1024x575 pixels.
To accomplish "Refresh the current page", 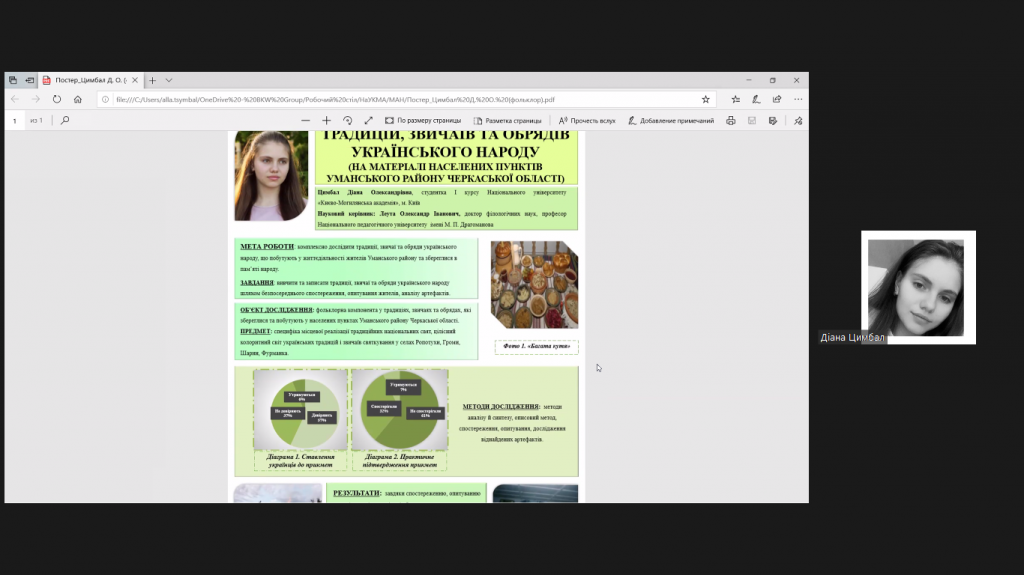I will pyautogui.click(x=57, y=99).
